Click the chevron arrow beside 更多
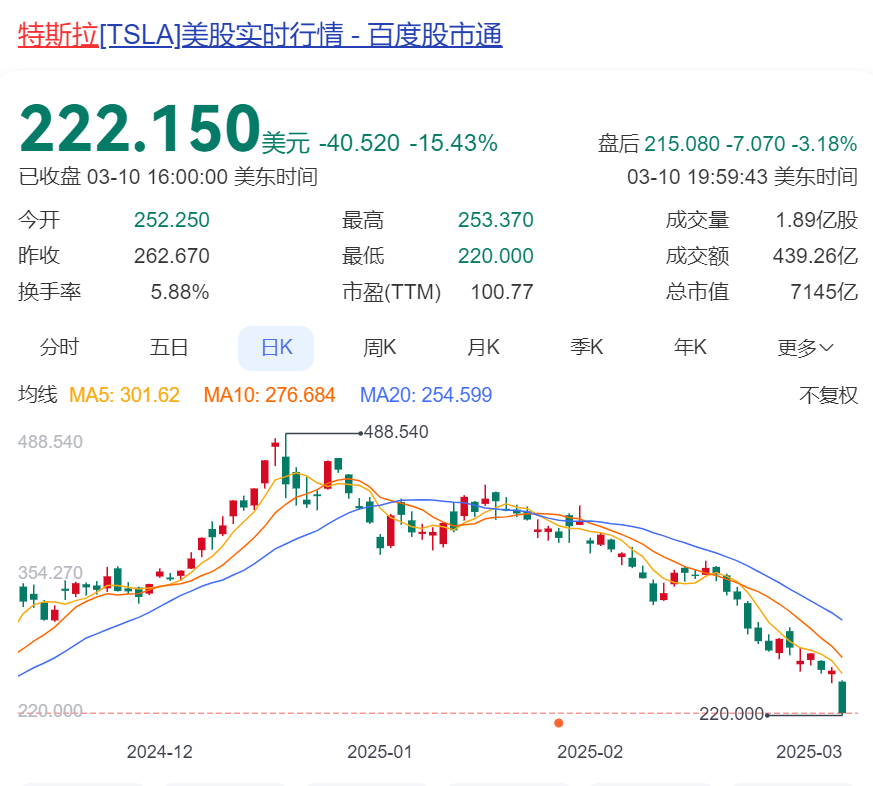This screenshot has height=786, width=873. point(827,348)
